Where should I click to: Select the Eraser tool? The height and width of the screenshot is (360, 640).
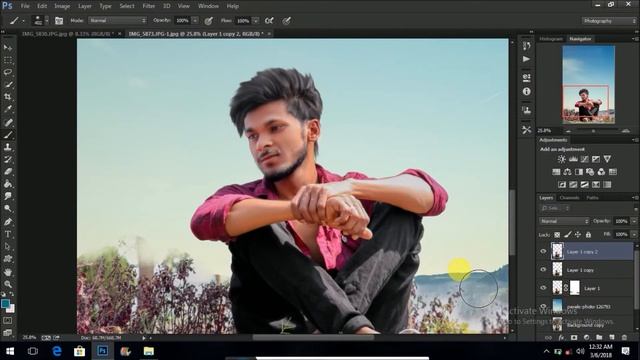coord(8,171)
